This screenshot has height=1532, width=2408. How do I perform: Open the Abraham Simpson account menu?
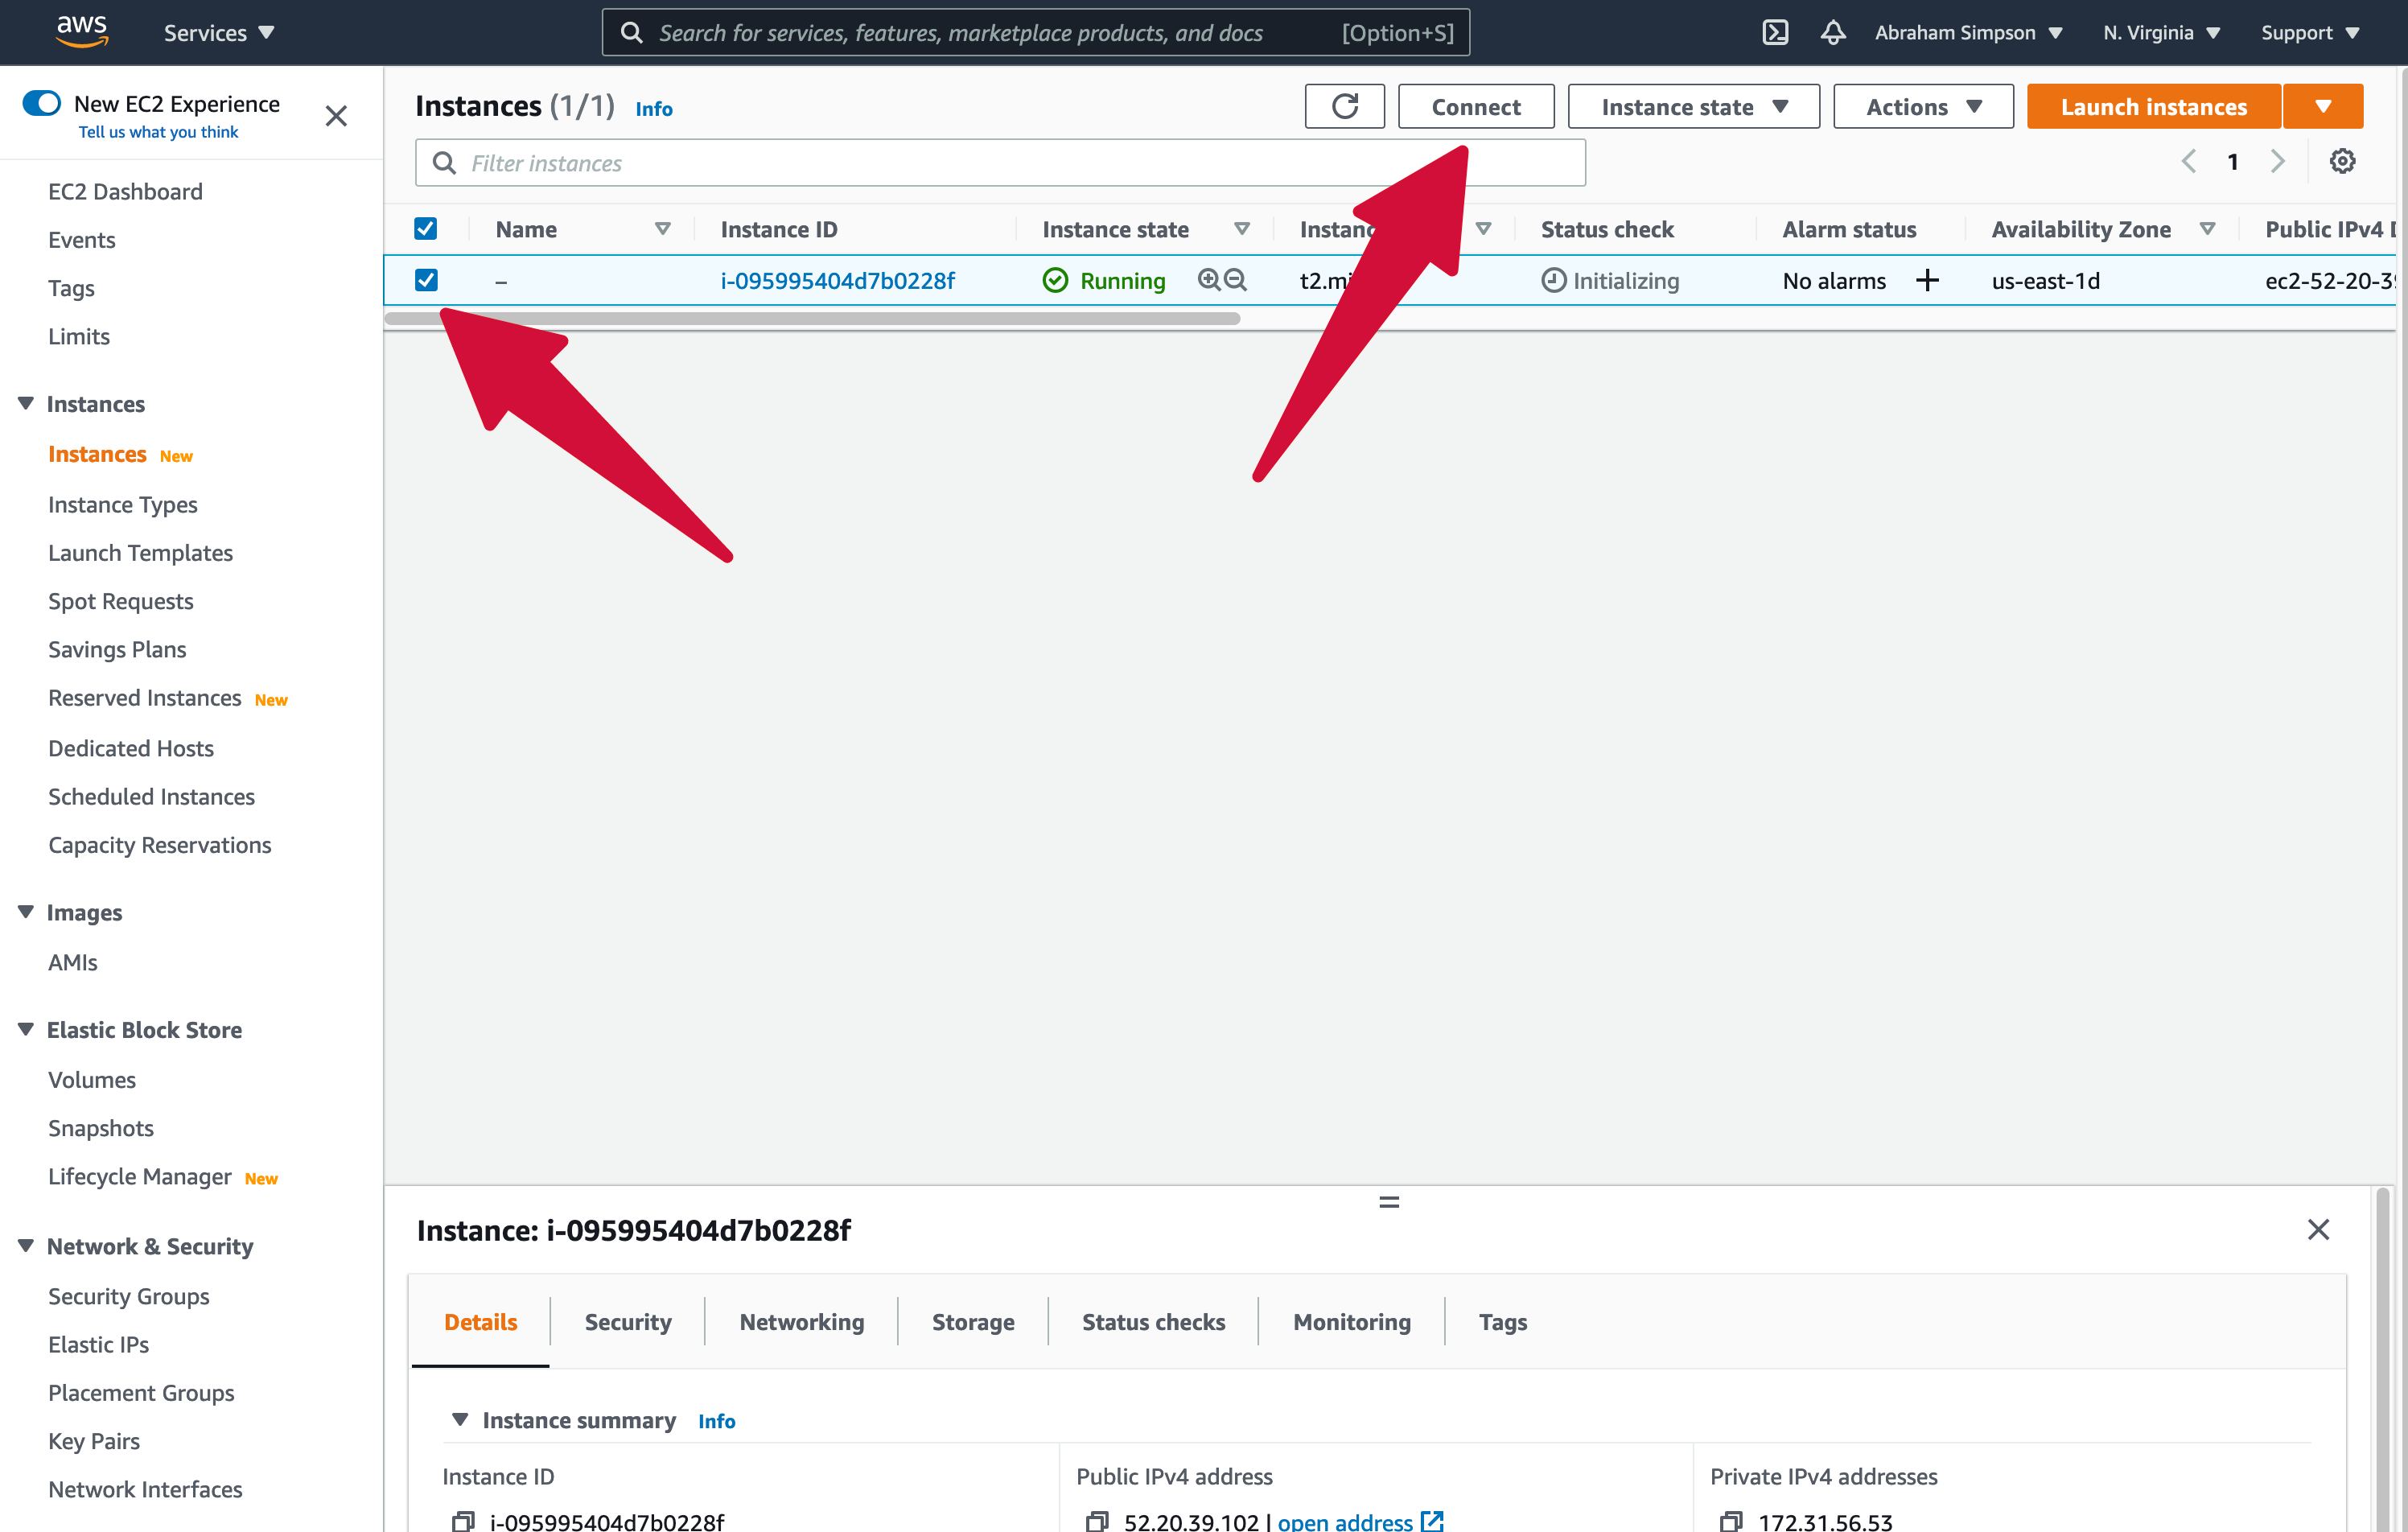(x=1968, y=33)
